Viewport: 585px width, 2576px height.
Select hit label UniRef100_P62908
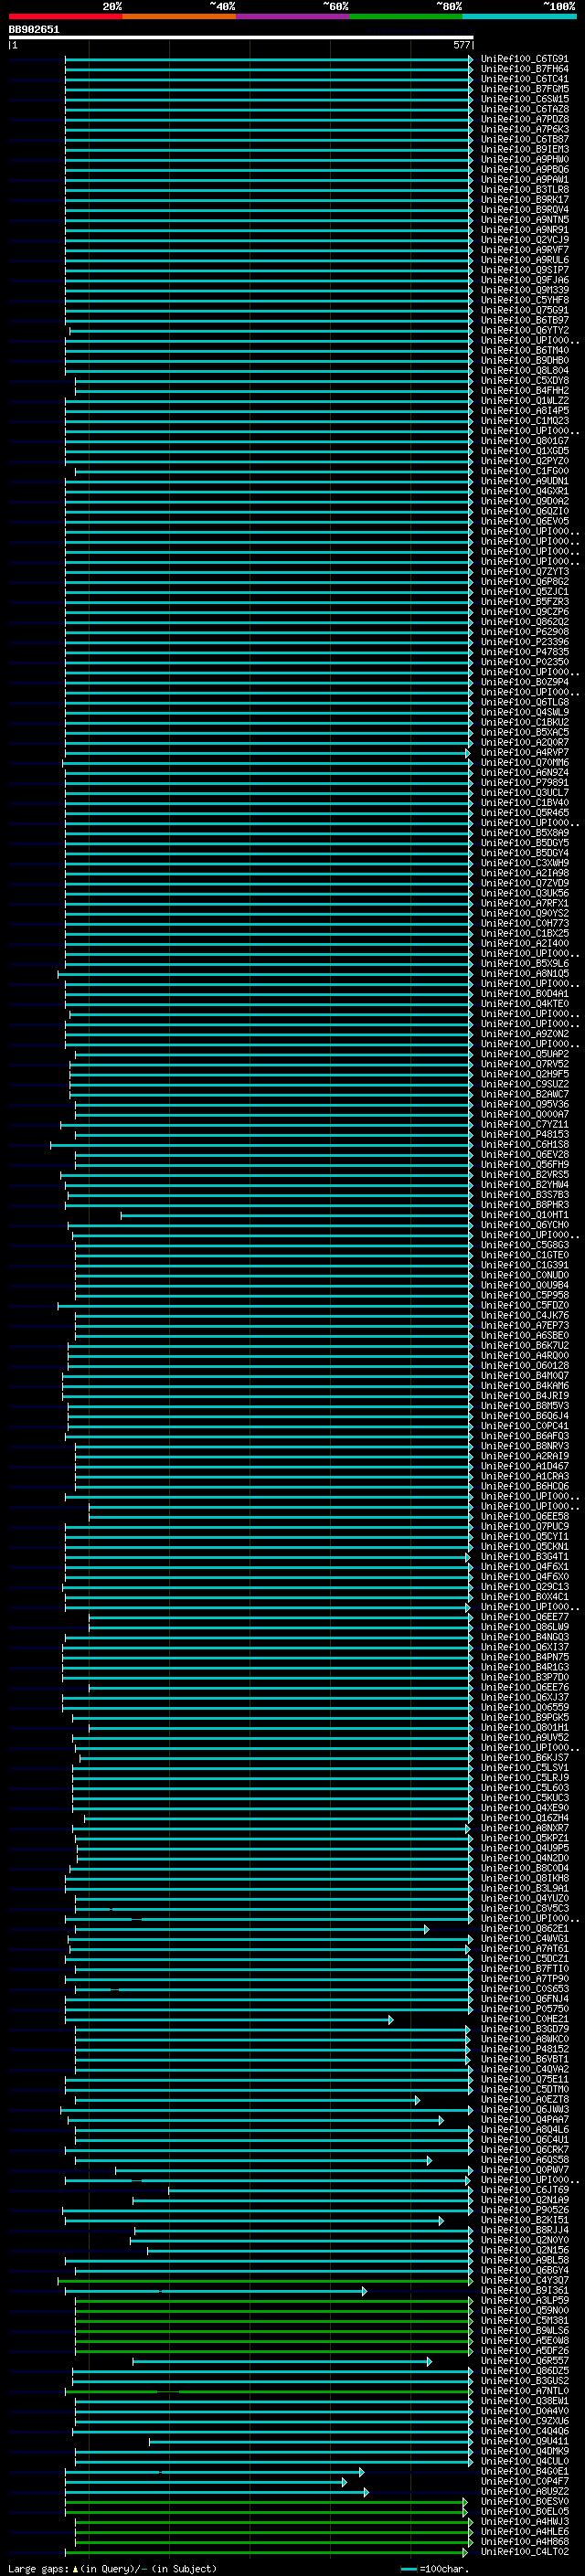pos(525,633)
